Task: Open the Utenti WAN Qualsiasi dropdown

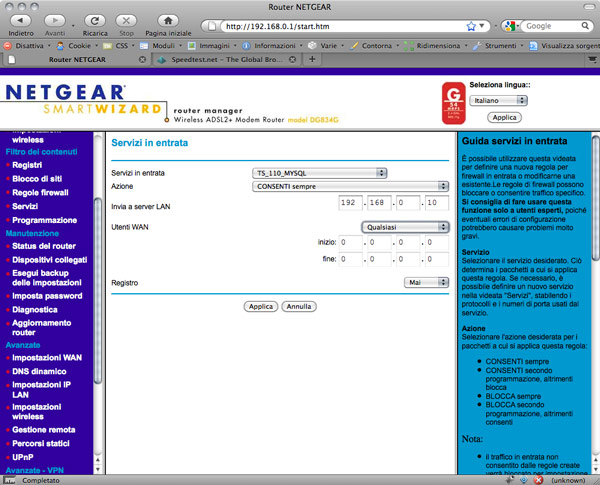Action: coord(405,227)
